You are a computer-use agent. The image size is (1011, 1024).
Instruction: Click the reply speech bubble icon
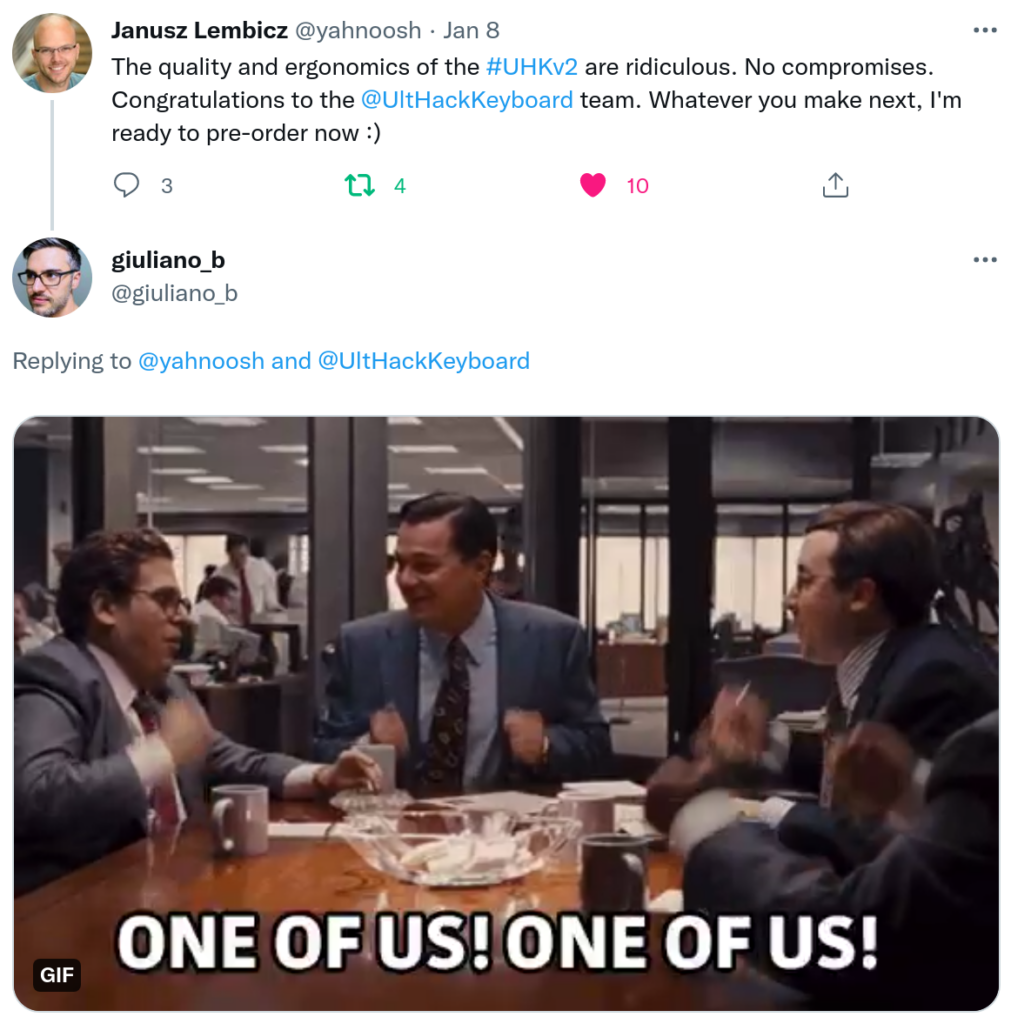pyautogui.click(x=126, y=185)
